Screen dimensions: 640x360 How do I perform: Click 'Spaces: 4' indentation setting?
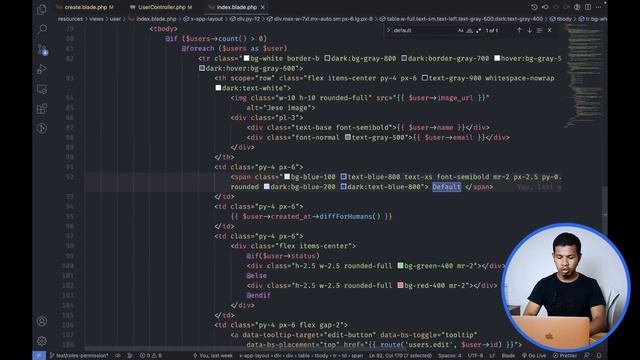[449, 356]
